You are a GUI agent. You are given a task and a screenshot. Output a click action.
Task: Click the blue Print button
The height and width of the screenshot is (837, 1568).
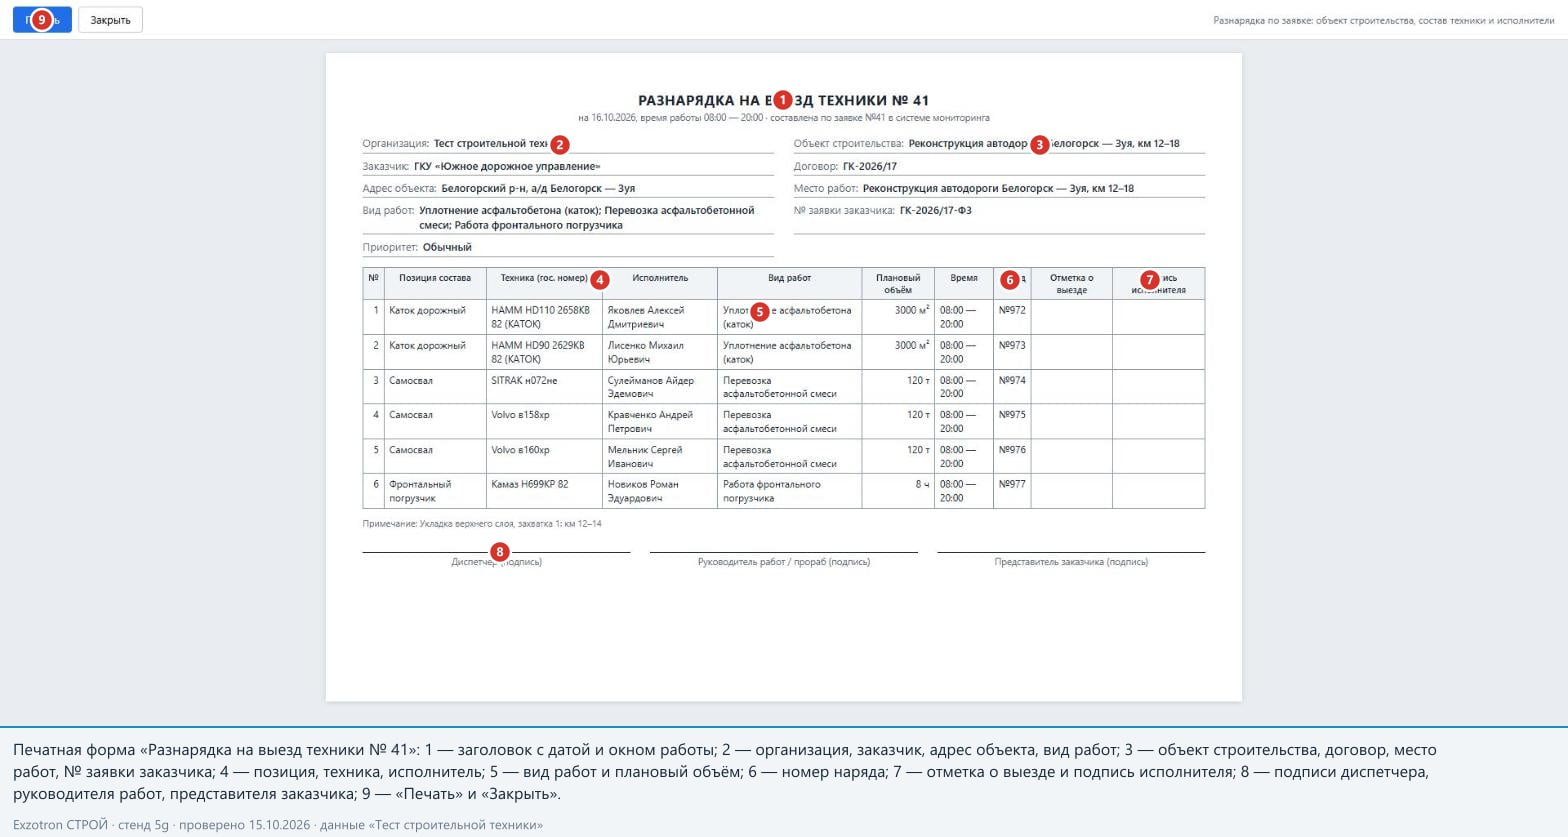click(42, 20)
